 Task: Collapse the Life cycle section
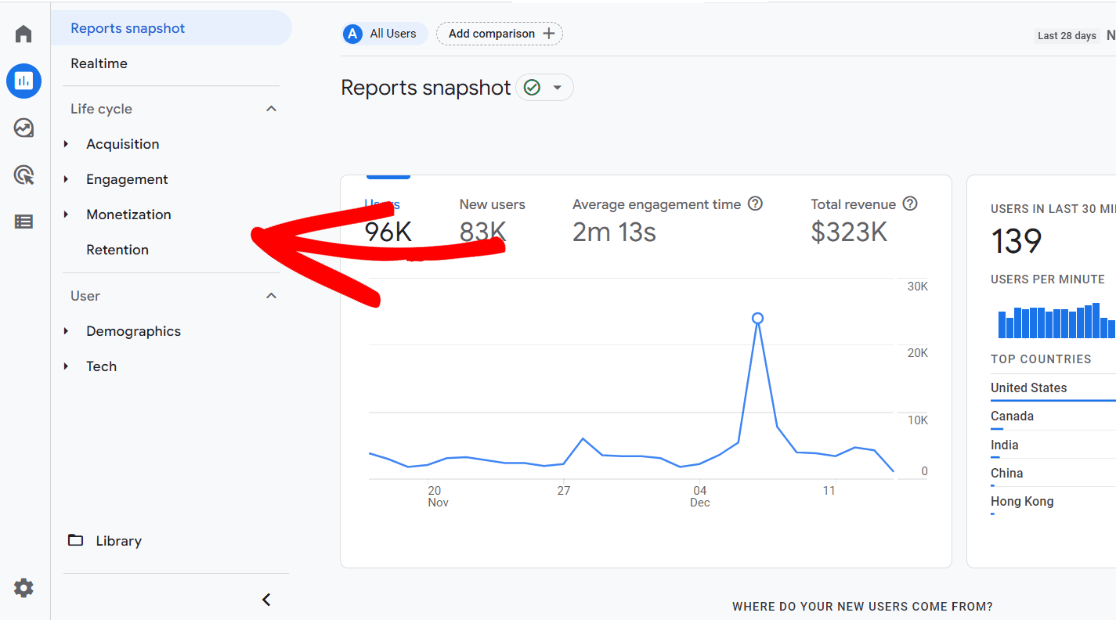coord(271,109)
